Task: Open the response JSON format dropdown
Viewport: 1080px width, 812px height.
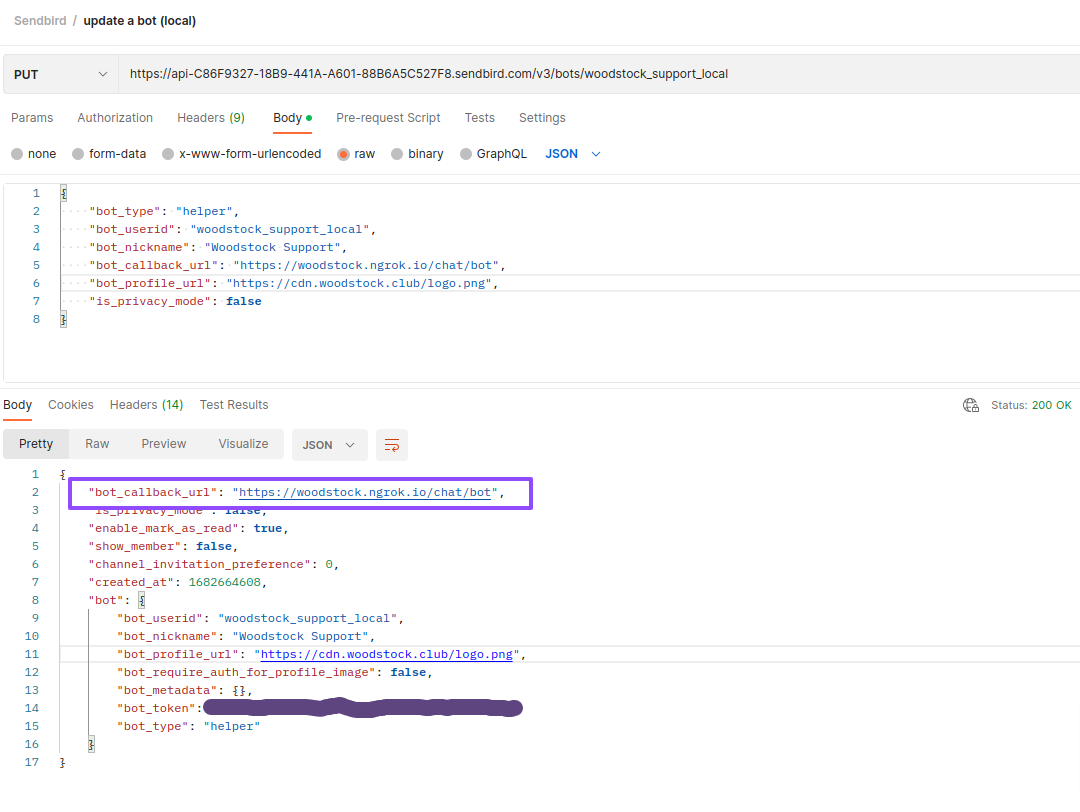Action: tap(329, 445)
